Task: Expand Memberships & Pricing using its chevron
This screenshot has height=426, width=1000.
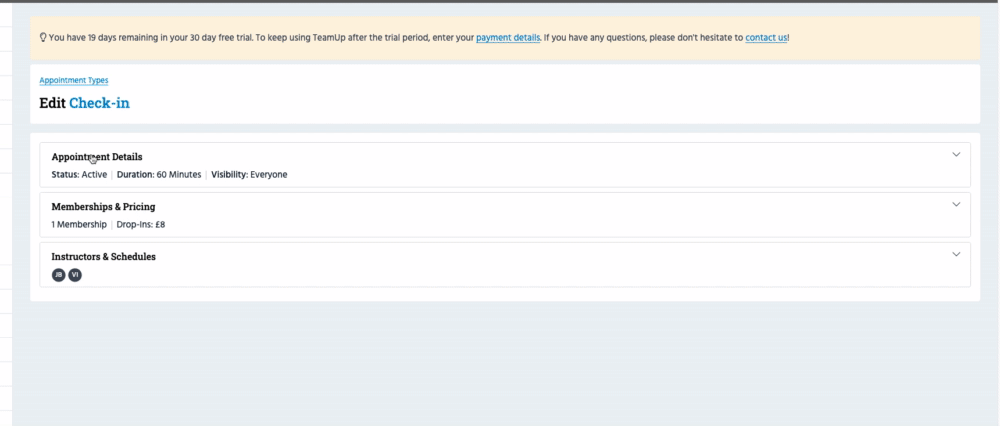Action: click(x=956, y=205)
